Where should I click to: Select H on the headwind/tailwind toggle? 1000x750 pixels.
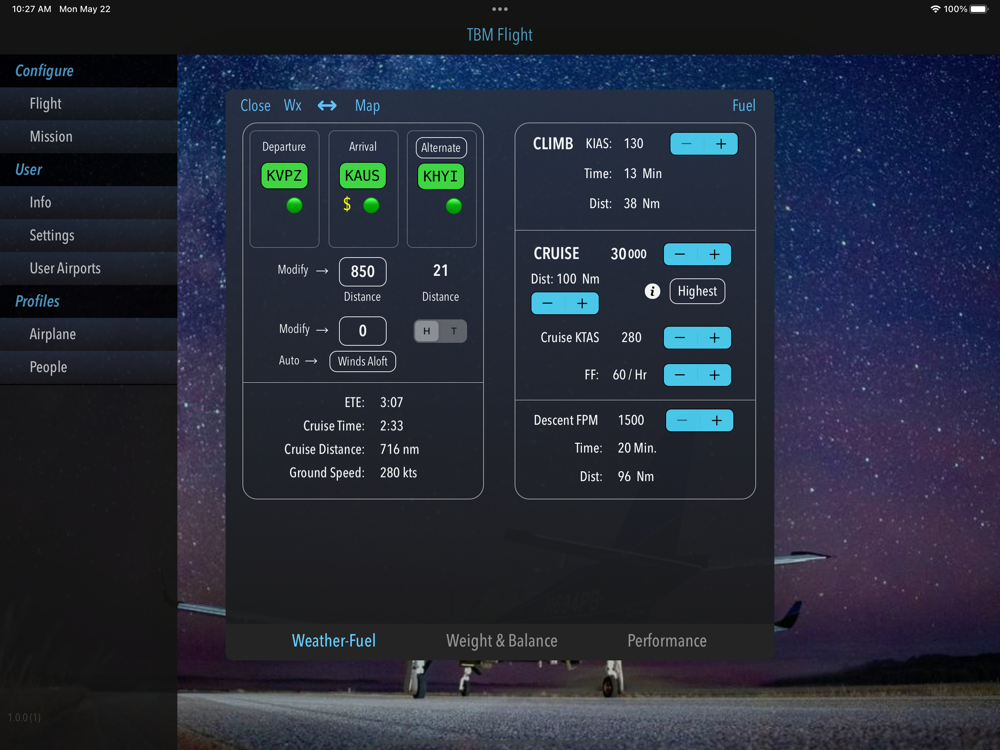427,331
